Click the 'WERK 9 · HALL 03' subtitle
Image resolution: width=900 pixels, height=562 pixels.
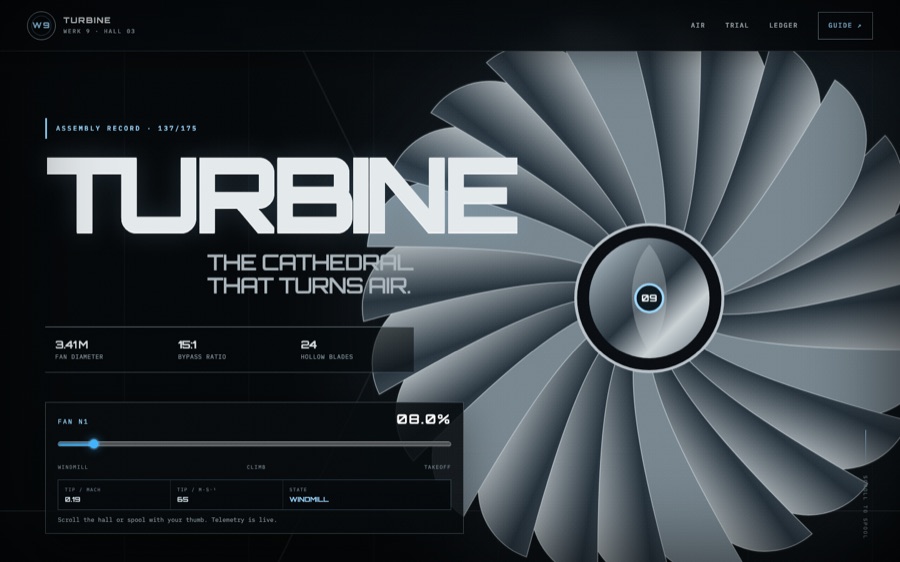coord(99,32)
